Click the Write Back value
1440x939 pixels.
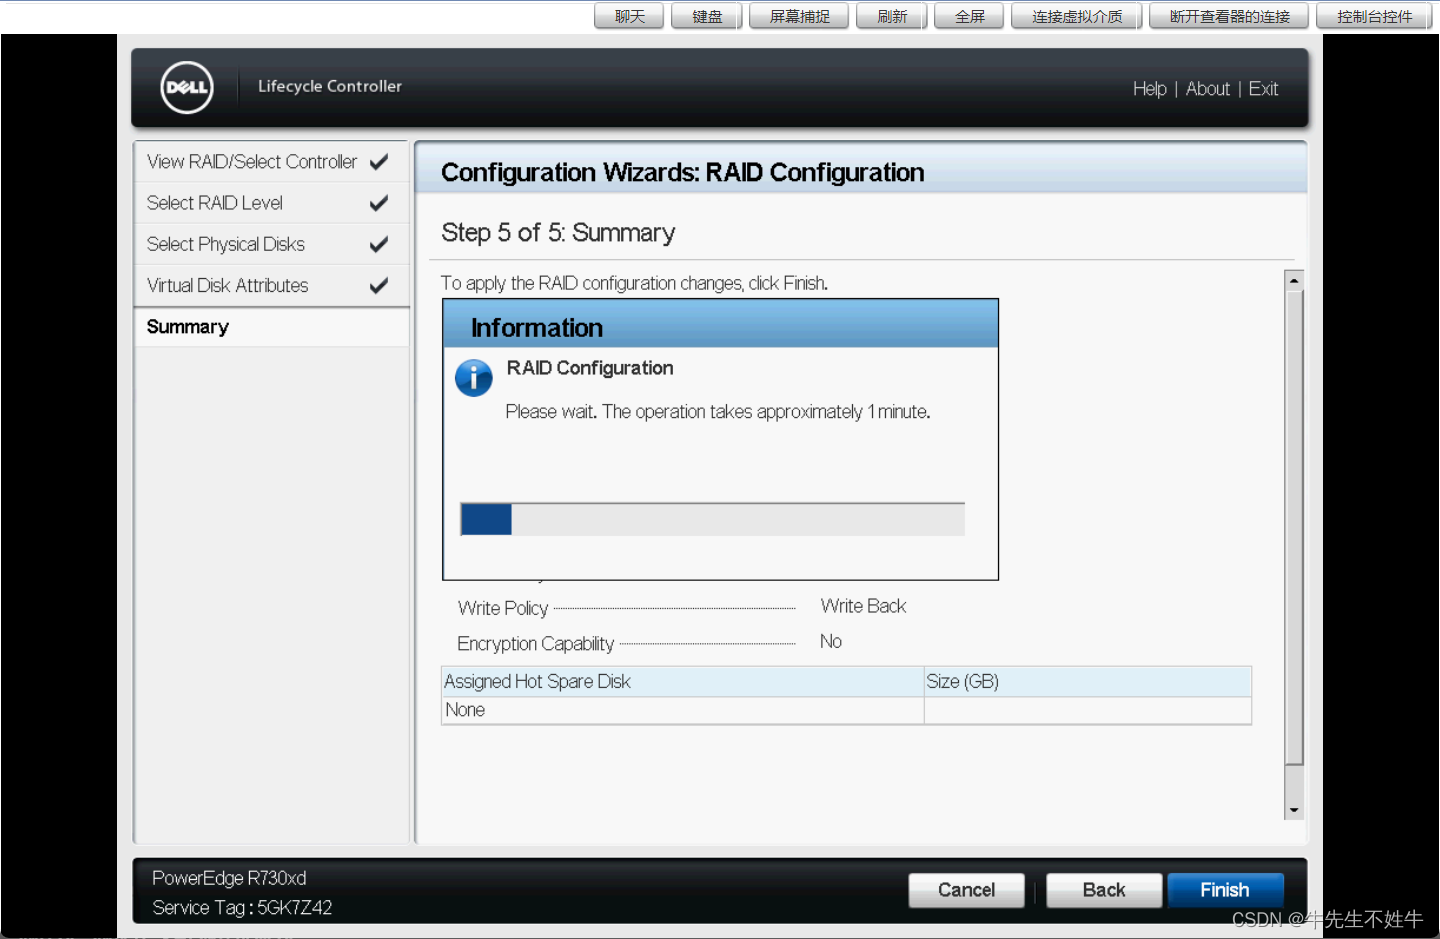tap(863, 606)
